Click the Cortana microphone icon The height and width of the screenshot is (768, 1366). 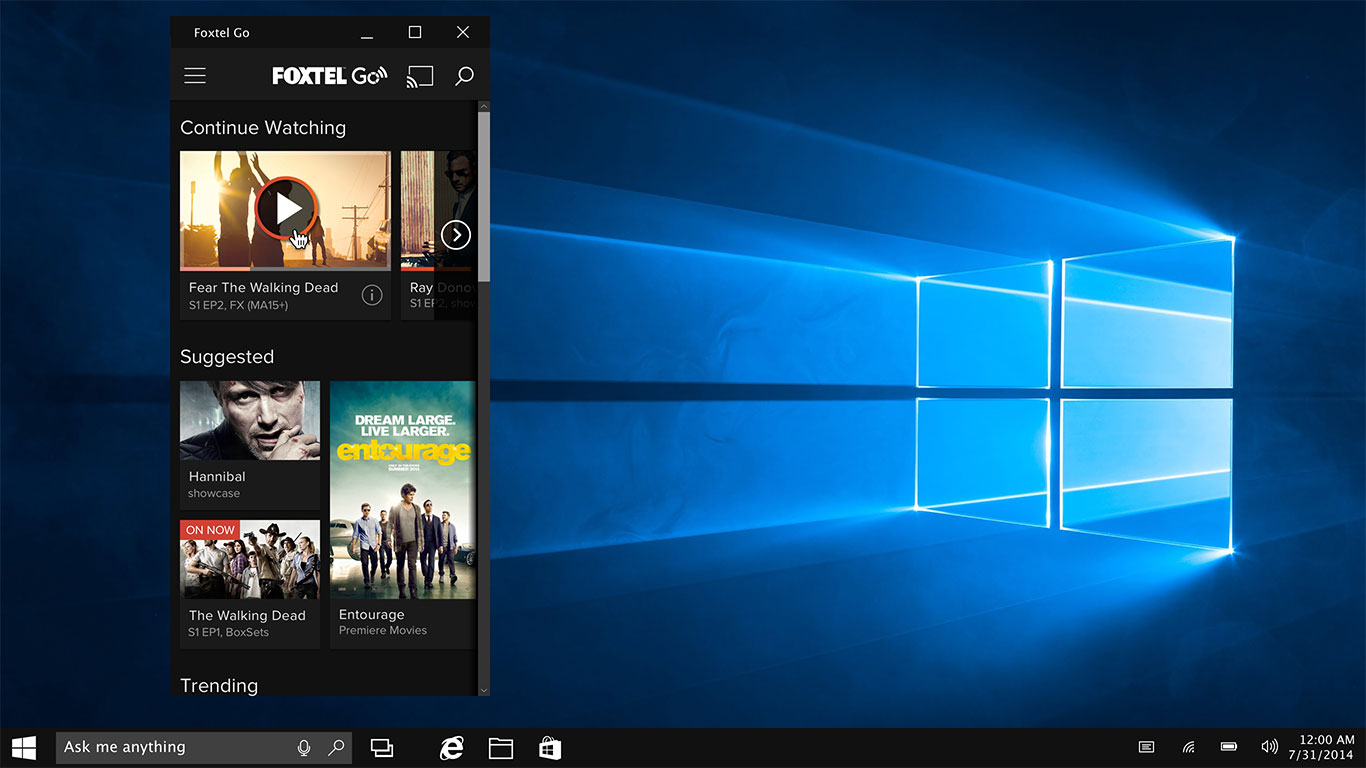click(x=304, y=747)
